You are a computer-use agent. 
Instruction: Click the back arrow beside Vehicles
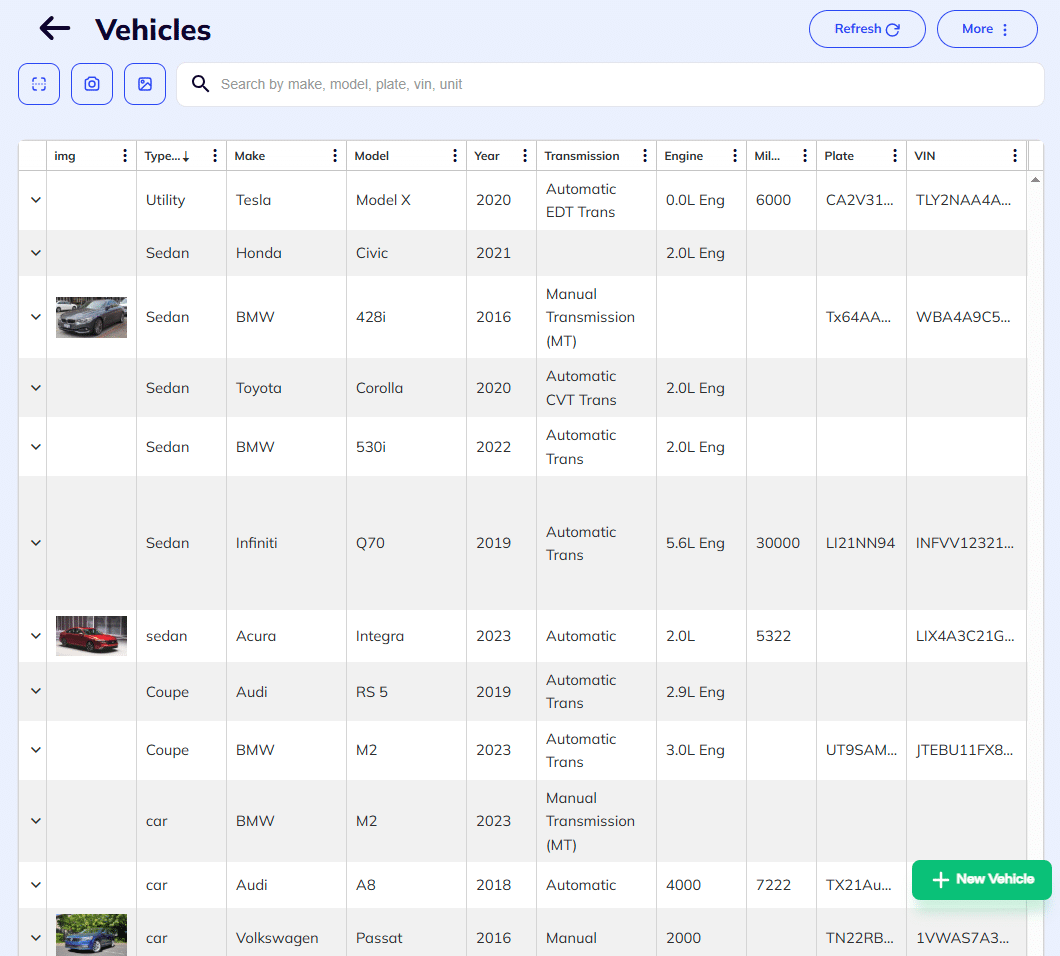pos(55,29)
